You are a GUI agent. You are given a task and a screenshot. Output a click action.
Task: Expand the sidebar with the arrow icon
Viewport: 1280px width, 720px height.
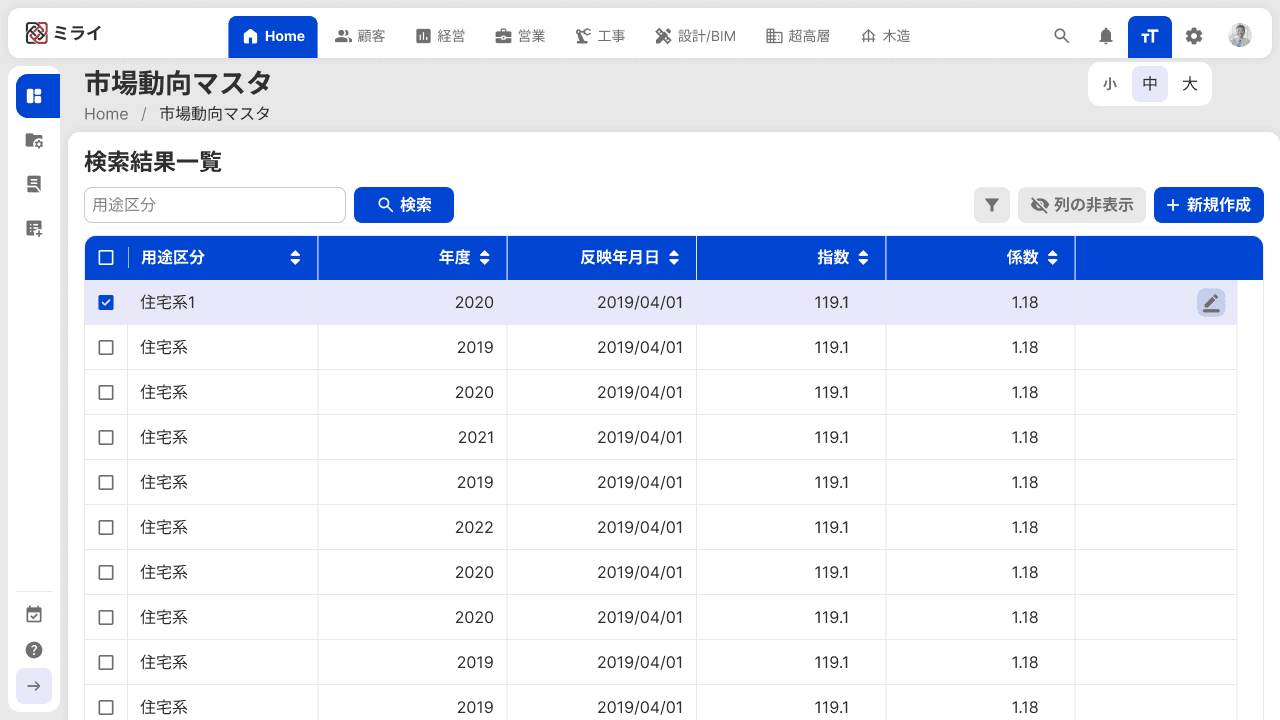34,686
